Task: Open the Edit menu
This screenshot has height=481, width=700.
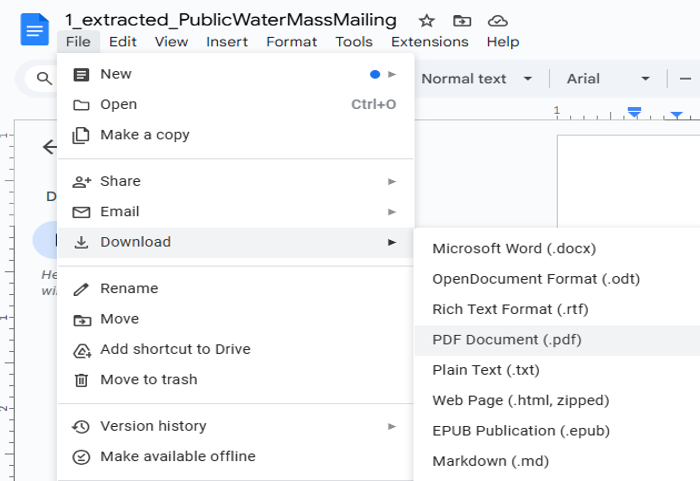Action: [x=123, y=42]
